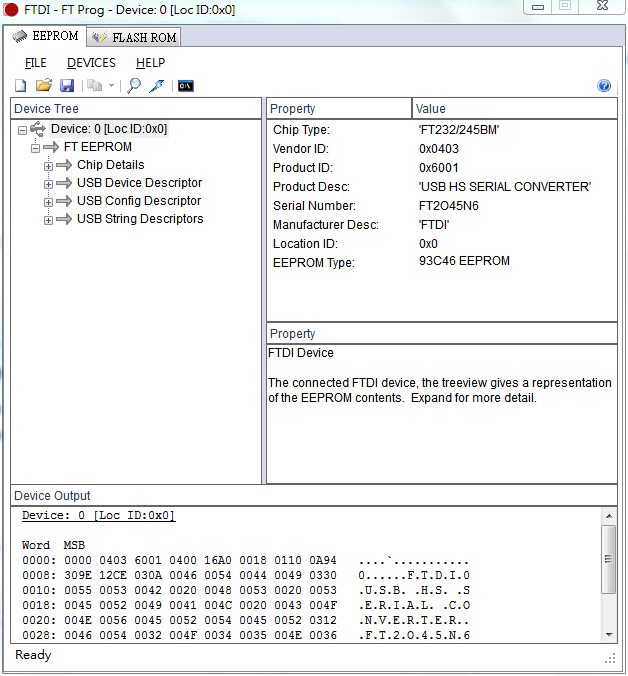Save template using the floppy disk icon
The image size is (628, 676).
pyautogui.click(x=67, y=86)
